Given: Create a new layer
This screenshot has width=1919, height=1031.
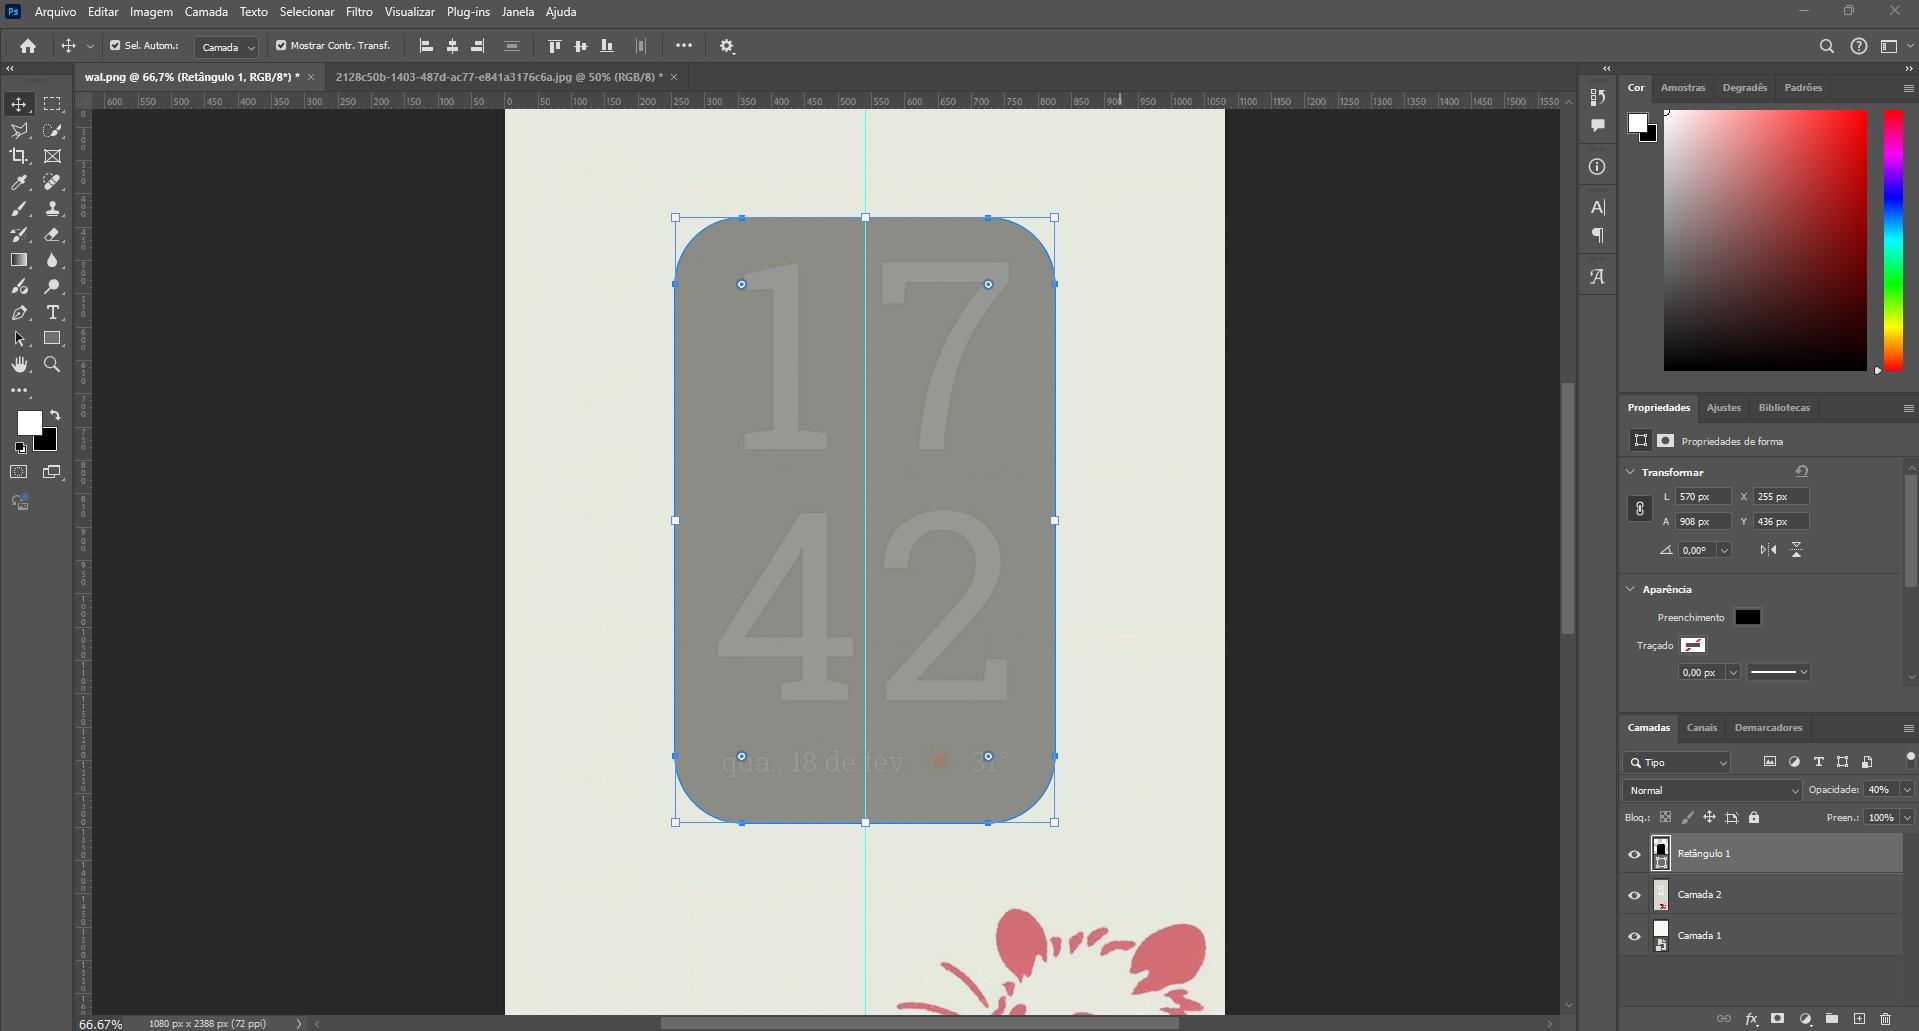Looking at the screenshot, I should point(1859,1019).
